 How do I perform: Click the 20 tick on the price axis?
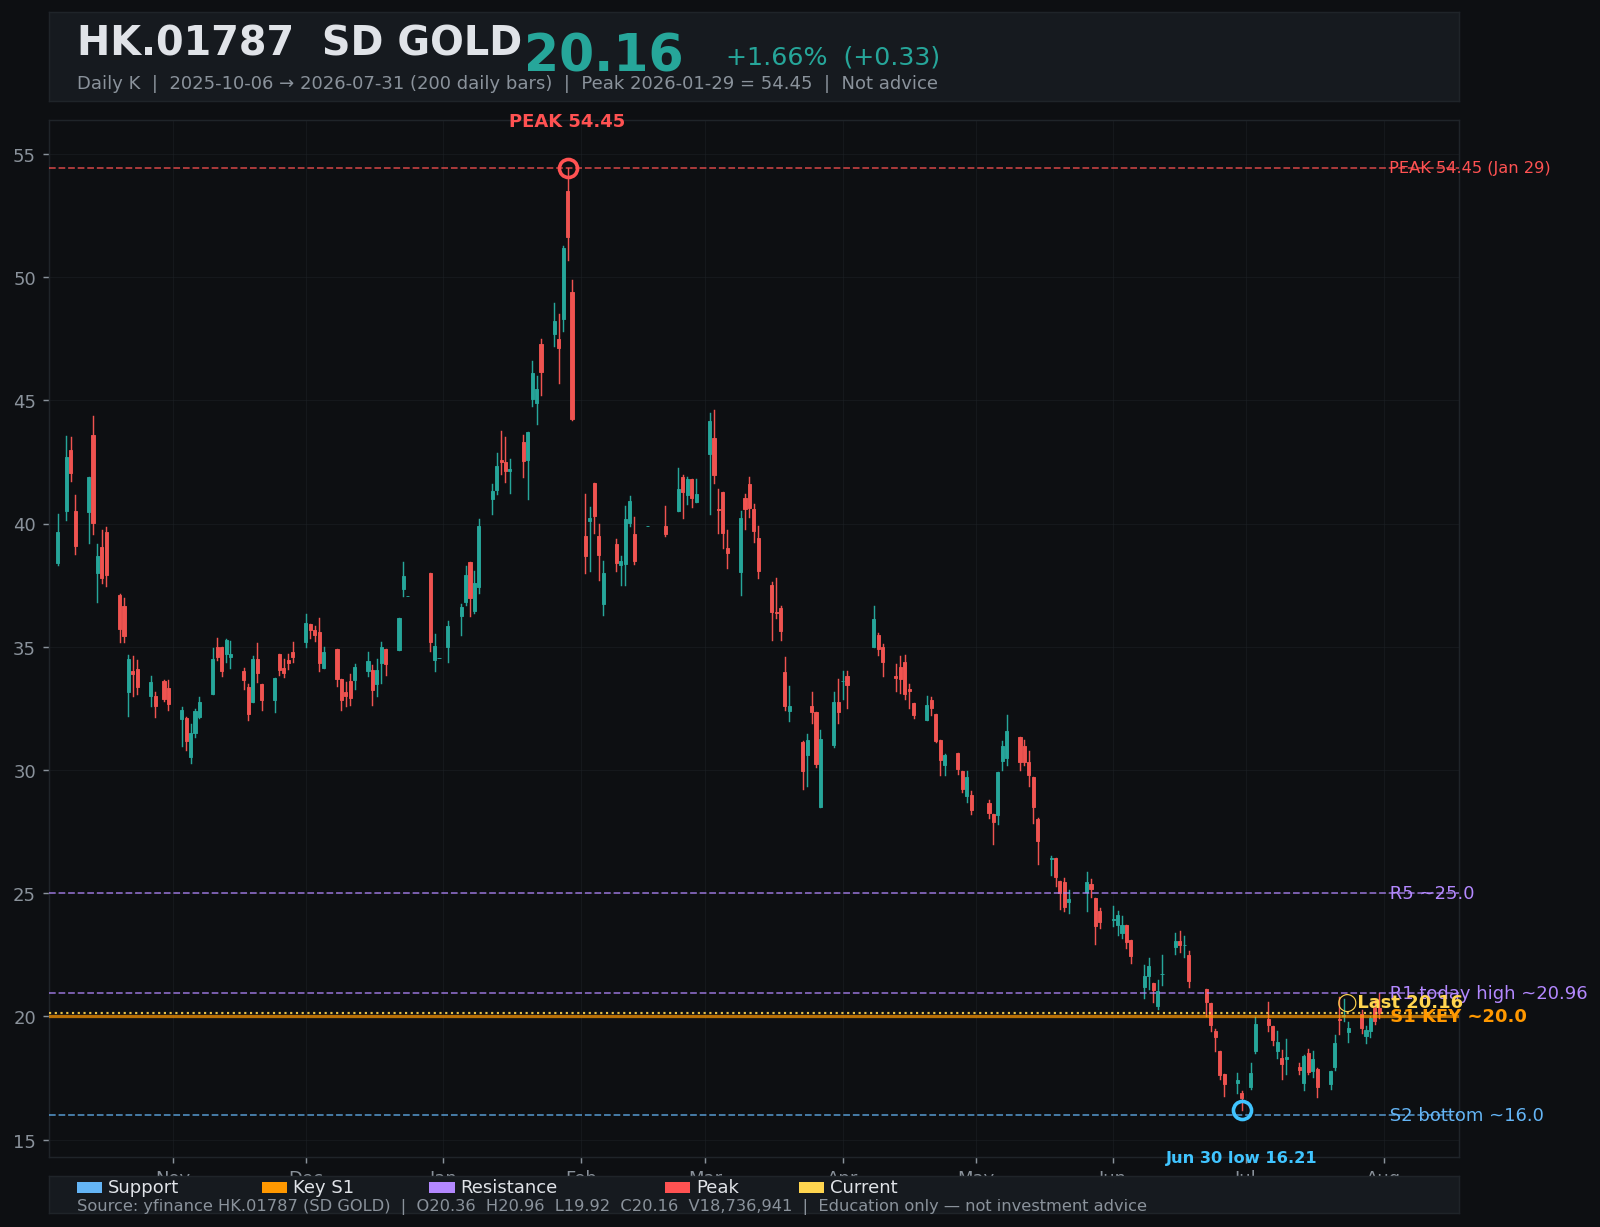coord(24,1017)
